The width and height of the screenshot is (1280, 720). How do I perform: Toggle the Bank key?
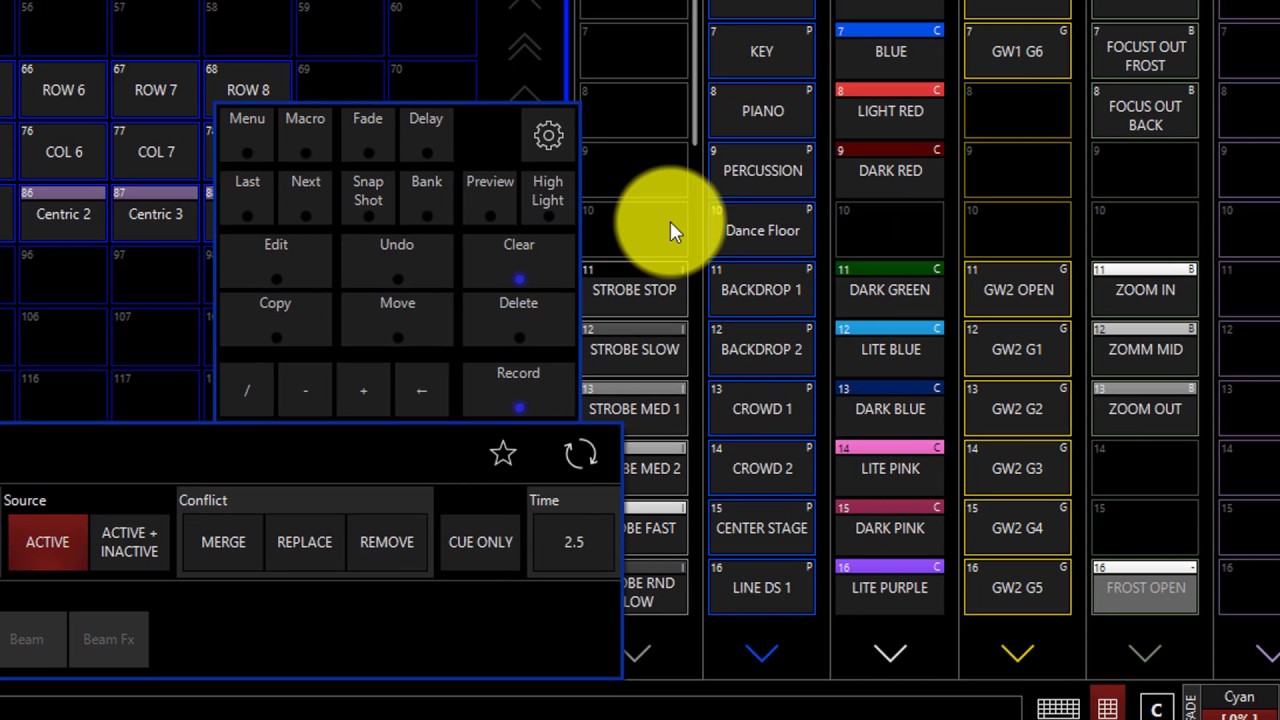[426, 197]
